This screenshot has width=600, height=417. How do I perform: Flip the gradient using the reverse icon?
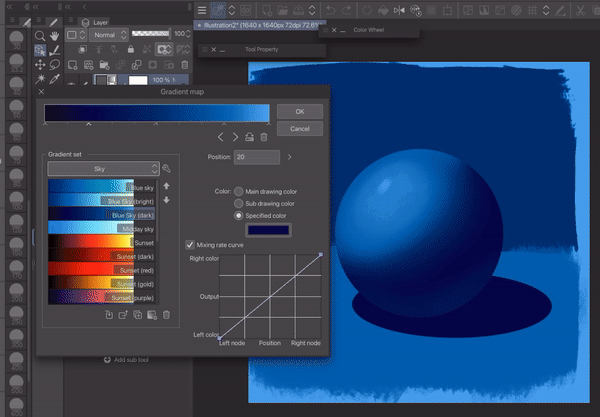pos(249,137)
